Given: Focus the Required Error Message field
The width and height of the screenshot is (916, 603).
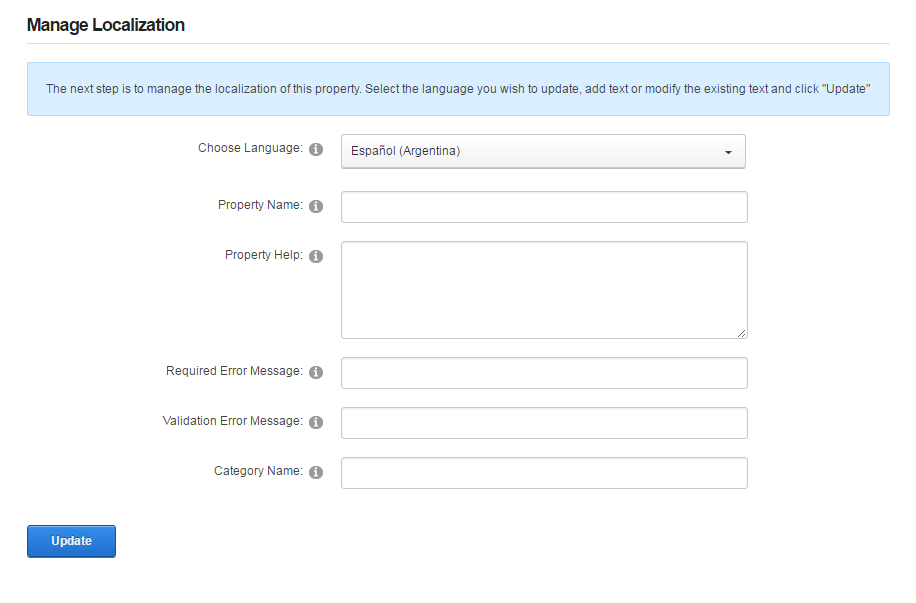Looking at the screenshot, I should point(544,373).
